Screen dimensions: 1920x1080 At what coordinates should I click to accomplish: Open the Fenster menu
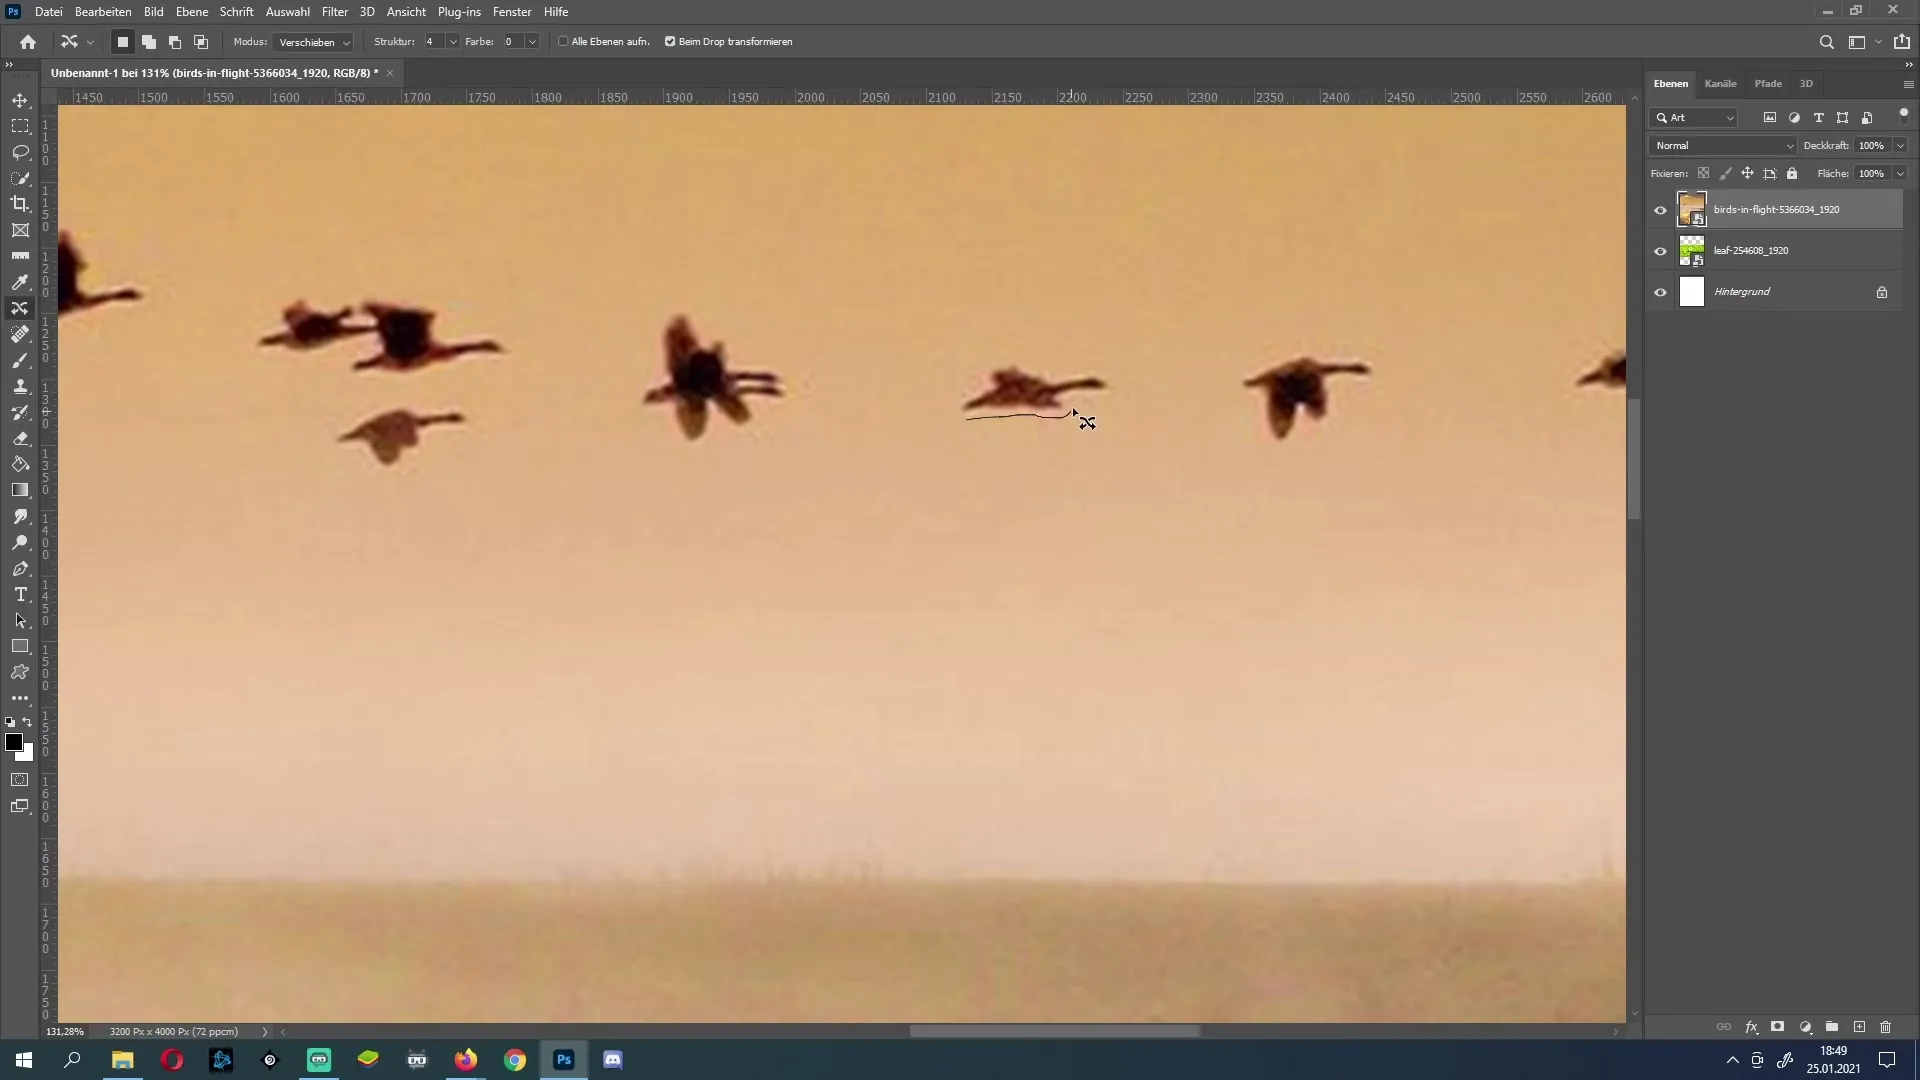click(512, 12)
